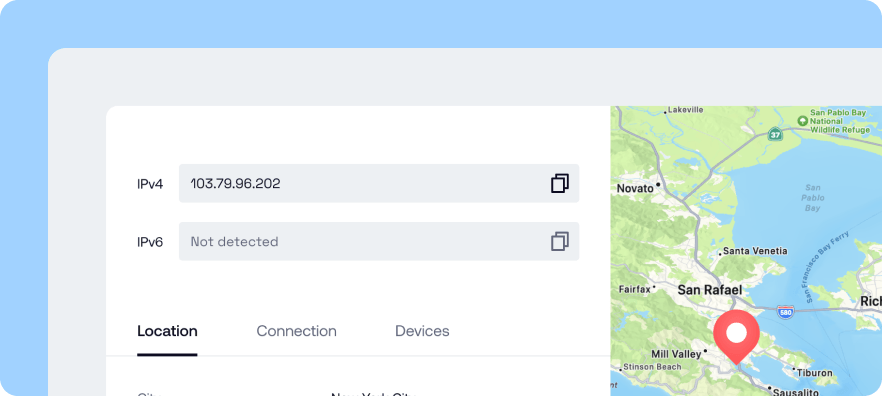Click San Pablo Bay National Wildlife Refuge label
Viewport: 882px width, 396px height.
[x=840, y=121]
